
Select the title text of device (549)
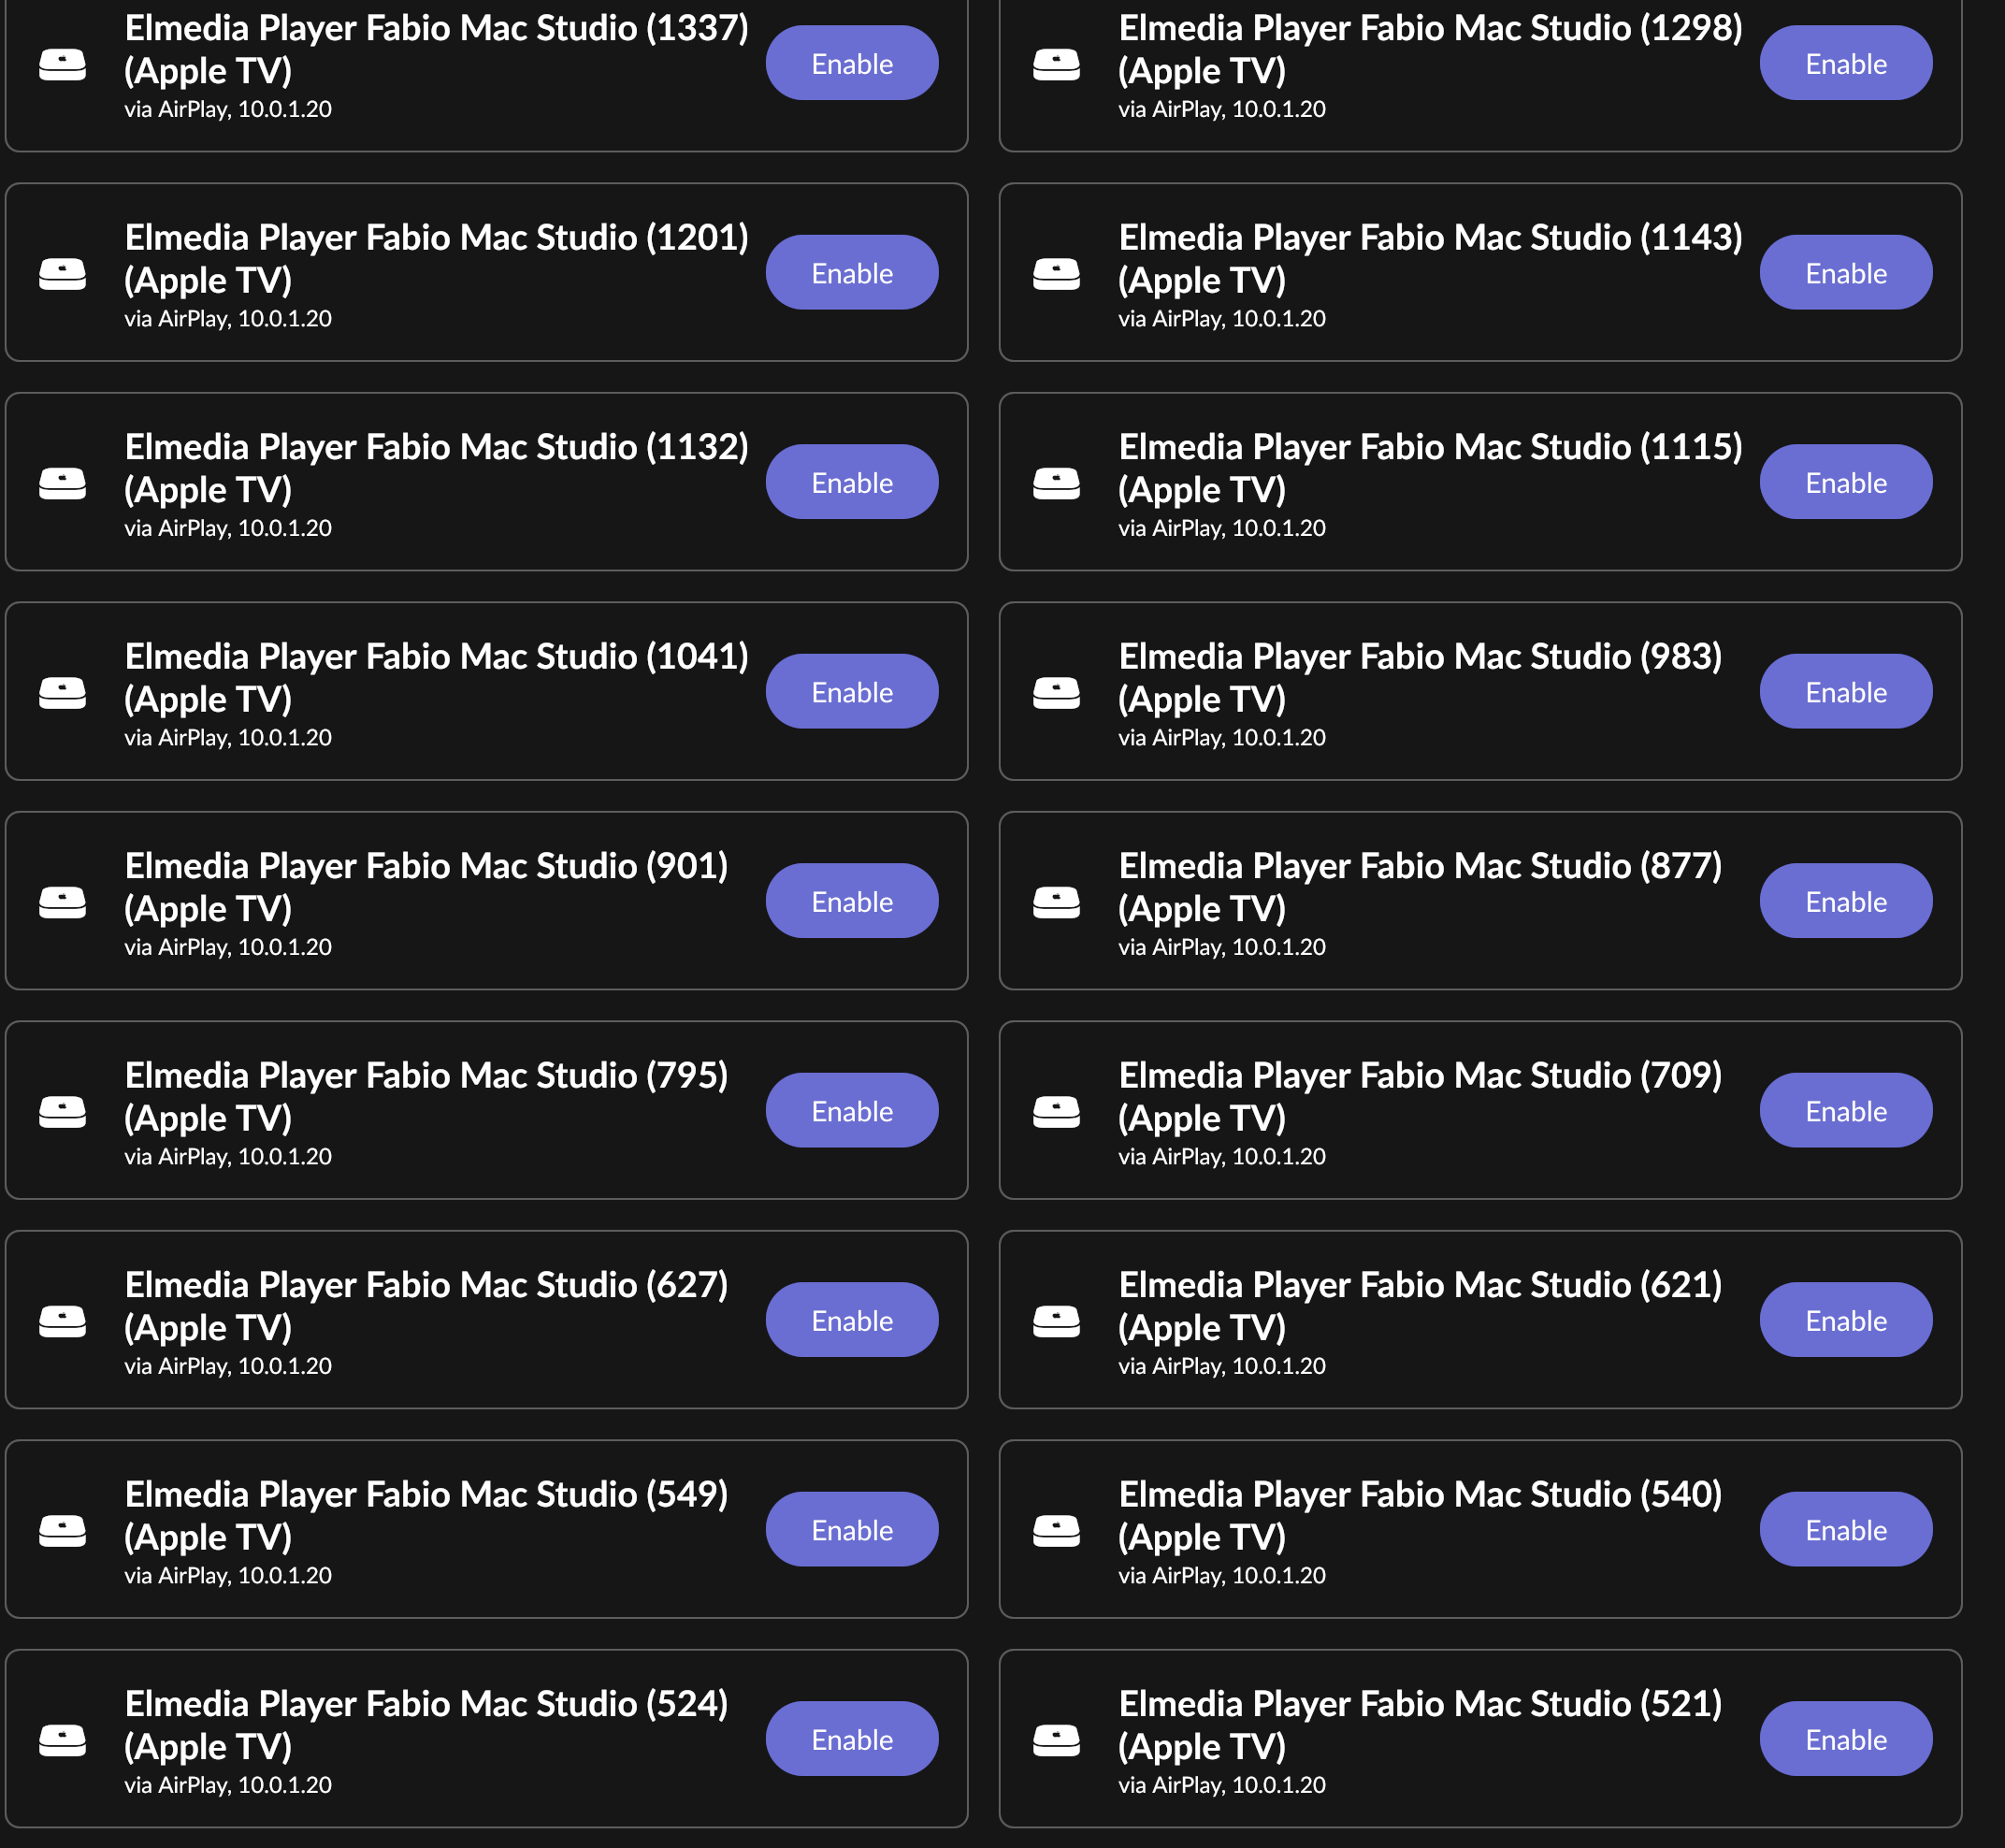click(426, 1515)
